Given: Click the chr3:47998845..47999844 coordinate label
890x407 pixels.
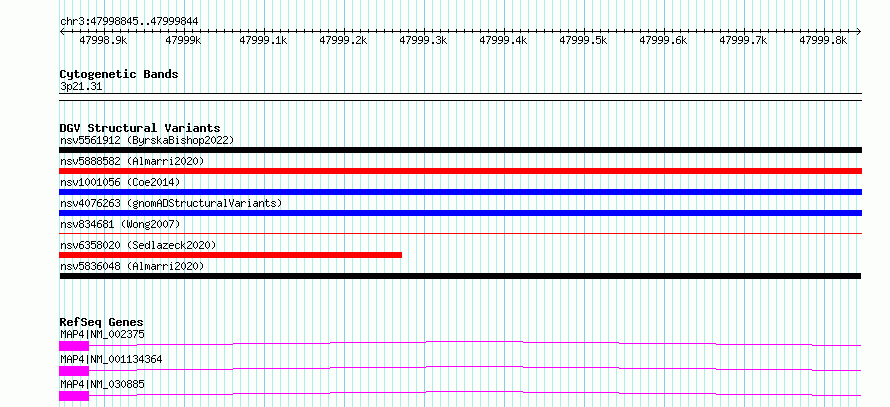Looking at the screenshot, I should point(129,22).
